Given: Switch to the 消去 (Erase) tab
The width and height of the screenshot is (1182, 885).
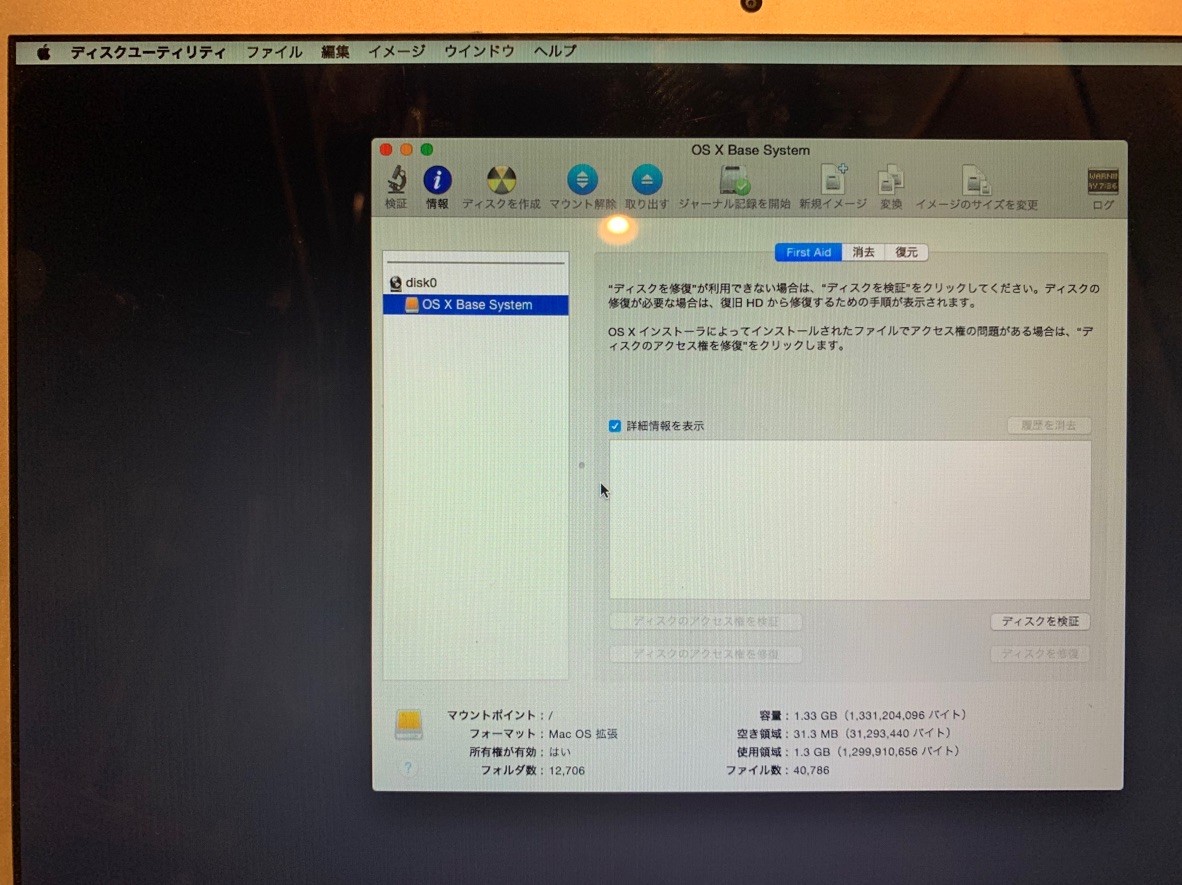Looking at the screenshot, I should pos(863,253).
